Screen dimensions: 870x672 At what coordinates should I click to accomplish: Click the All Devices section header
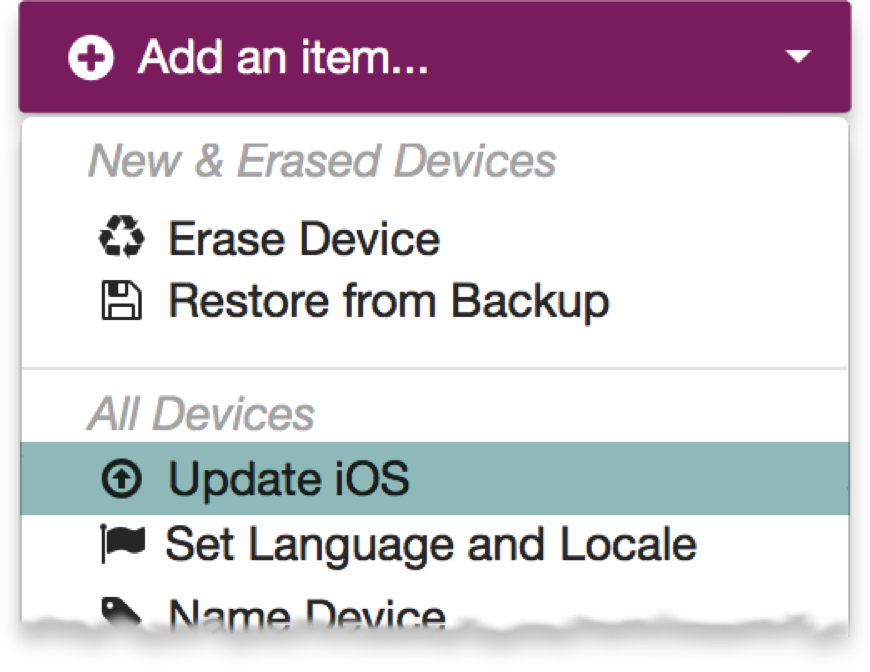pos(201,414)
